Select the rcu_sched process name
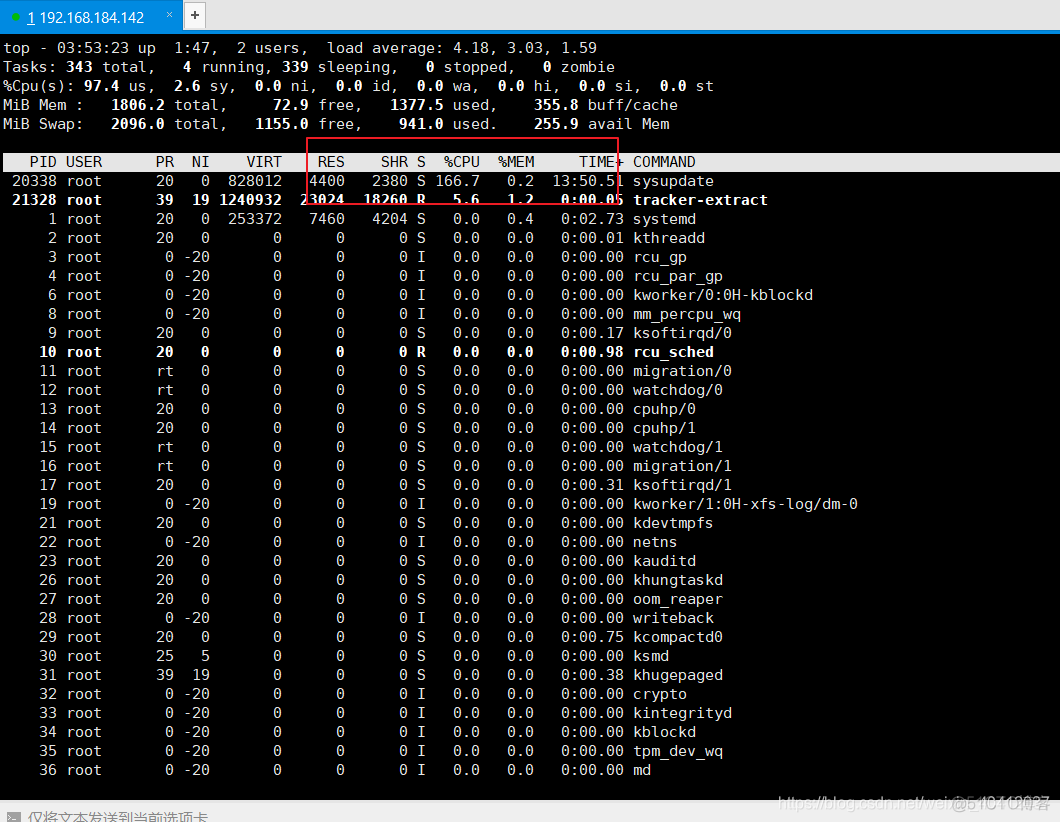Screen dimensions: 1060x822 pos(673,352)
